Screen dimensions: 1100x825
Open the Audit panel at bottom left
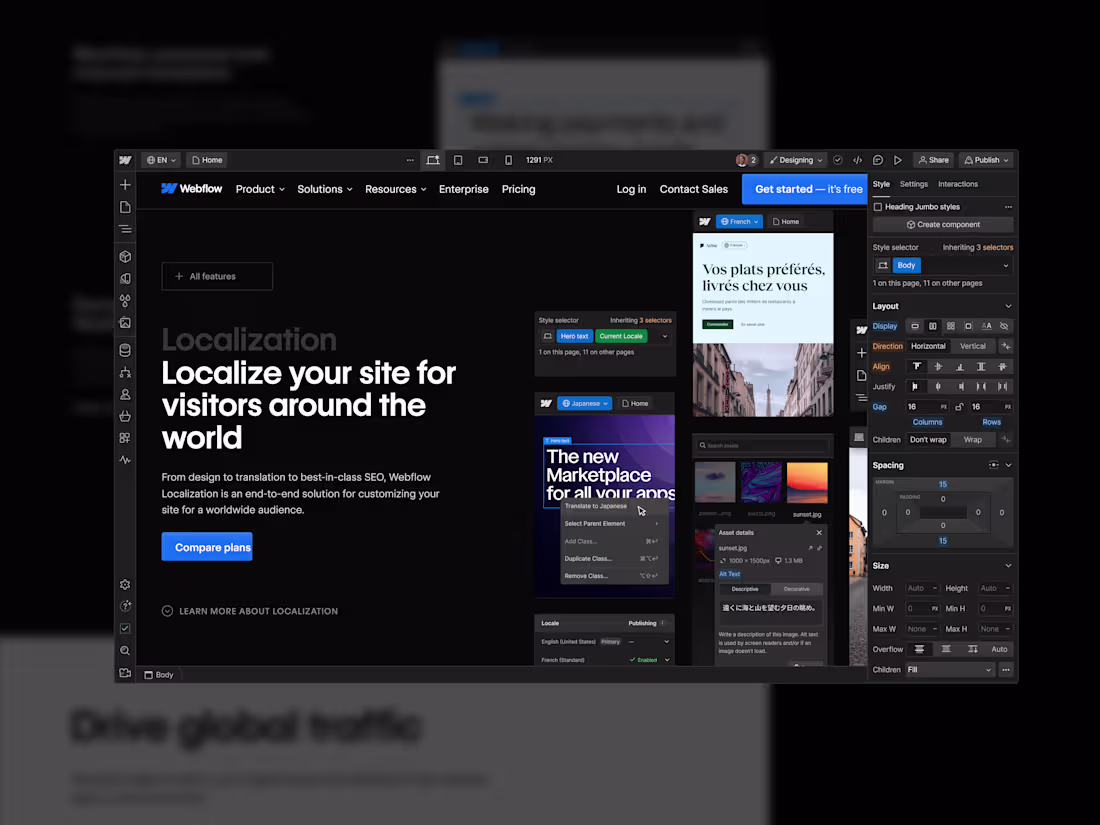tap(124, 627)
